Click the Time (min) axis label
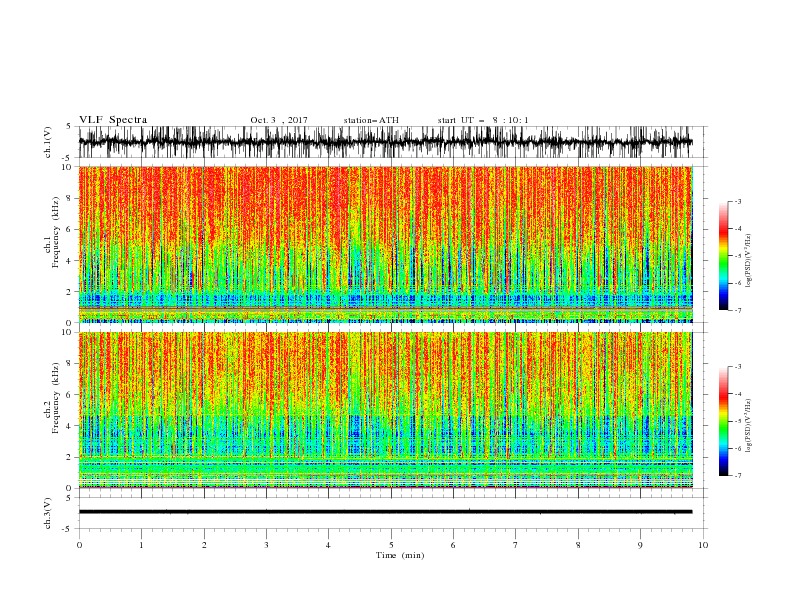 pyautogui.click(x=400, y=555)
